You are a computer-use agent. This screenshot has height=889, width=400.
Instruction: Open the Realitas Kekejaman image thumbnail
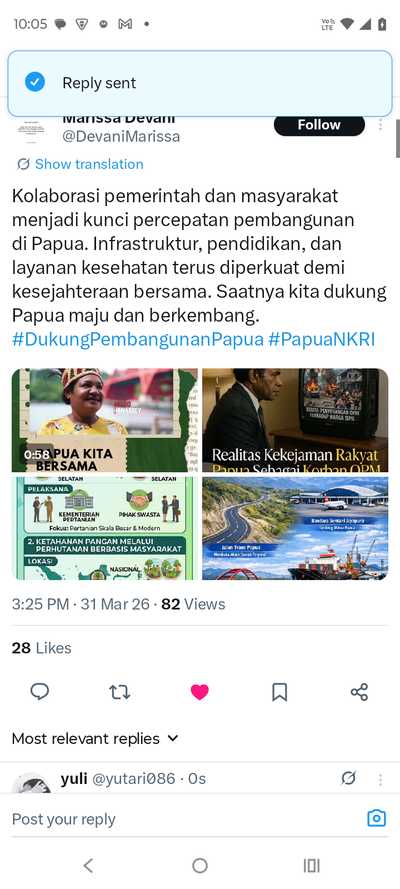tap(295, 420)
